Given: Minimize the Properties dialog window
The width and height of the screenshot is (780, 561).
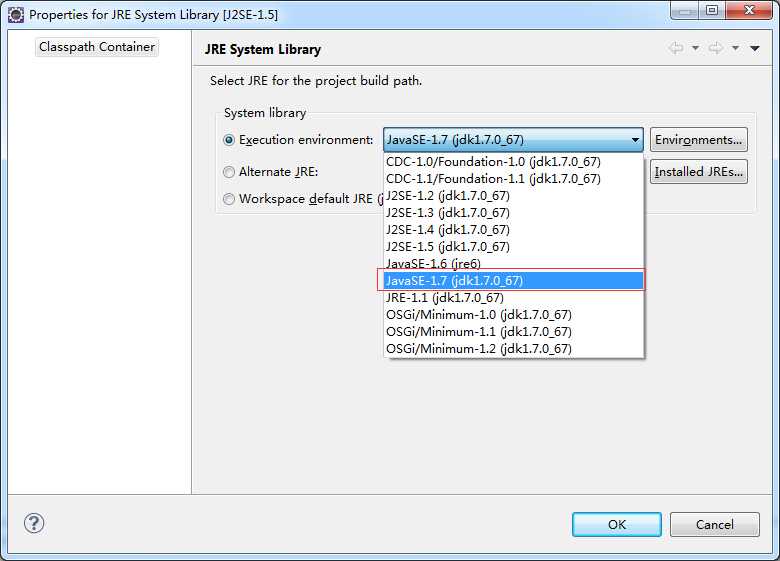Looking at the screenshot, I should pyautogui.click(x=684, y=11).
